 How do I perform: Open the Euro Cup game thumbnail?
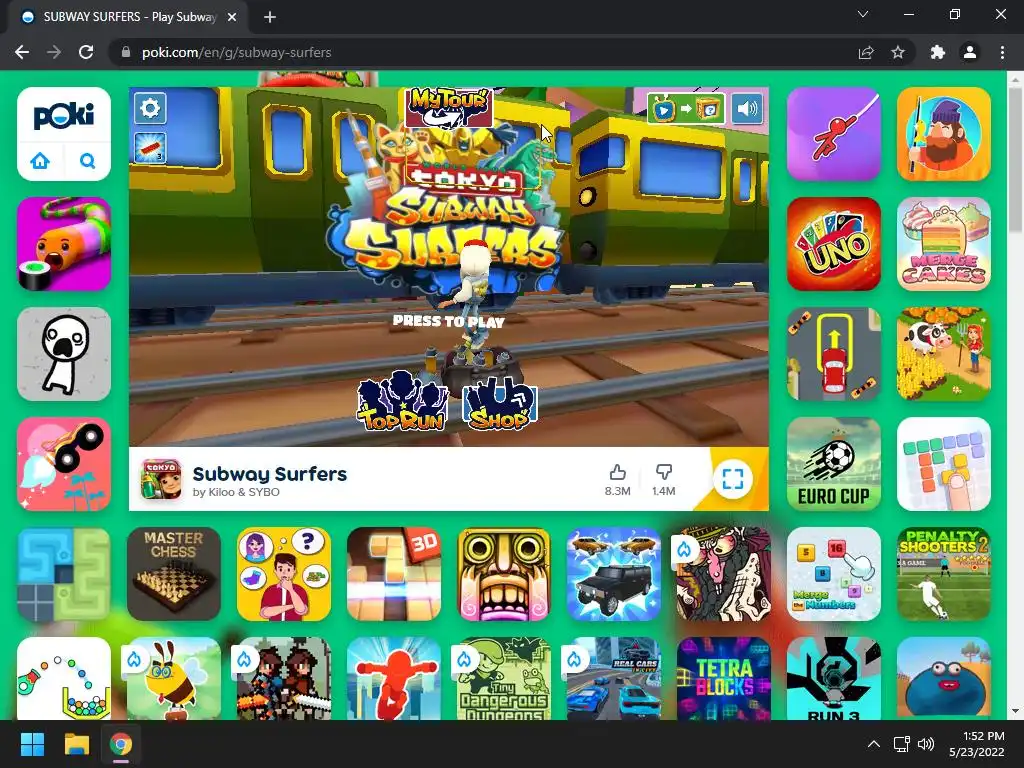pyautogui.click(x=834, y=464)
